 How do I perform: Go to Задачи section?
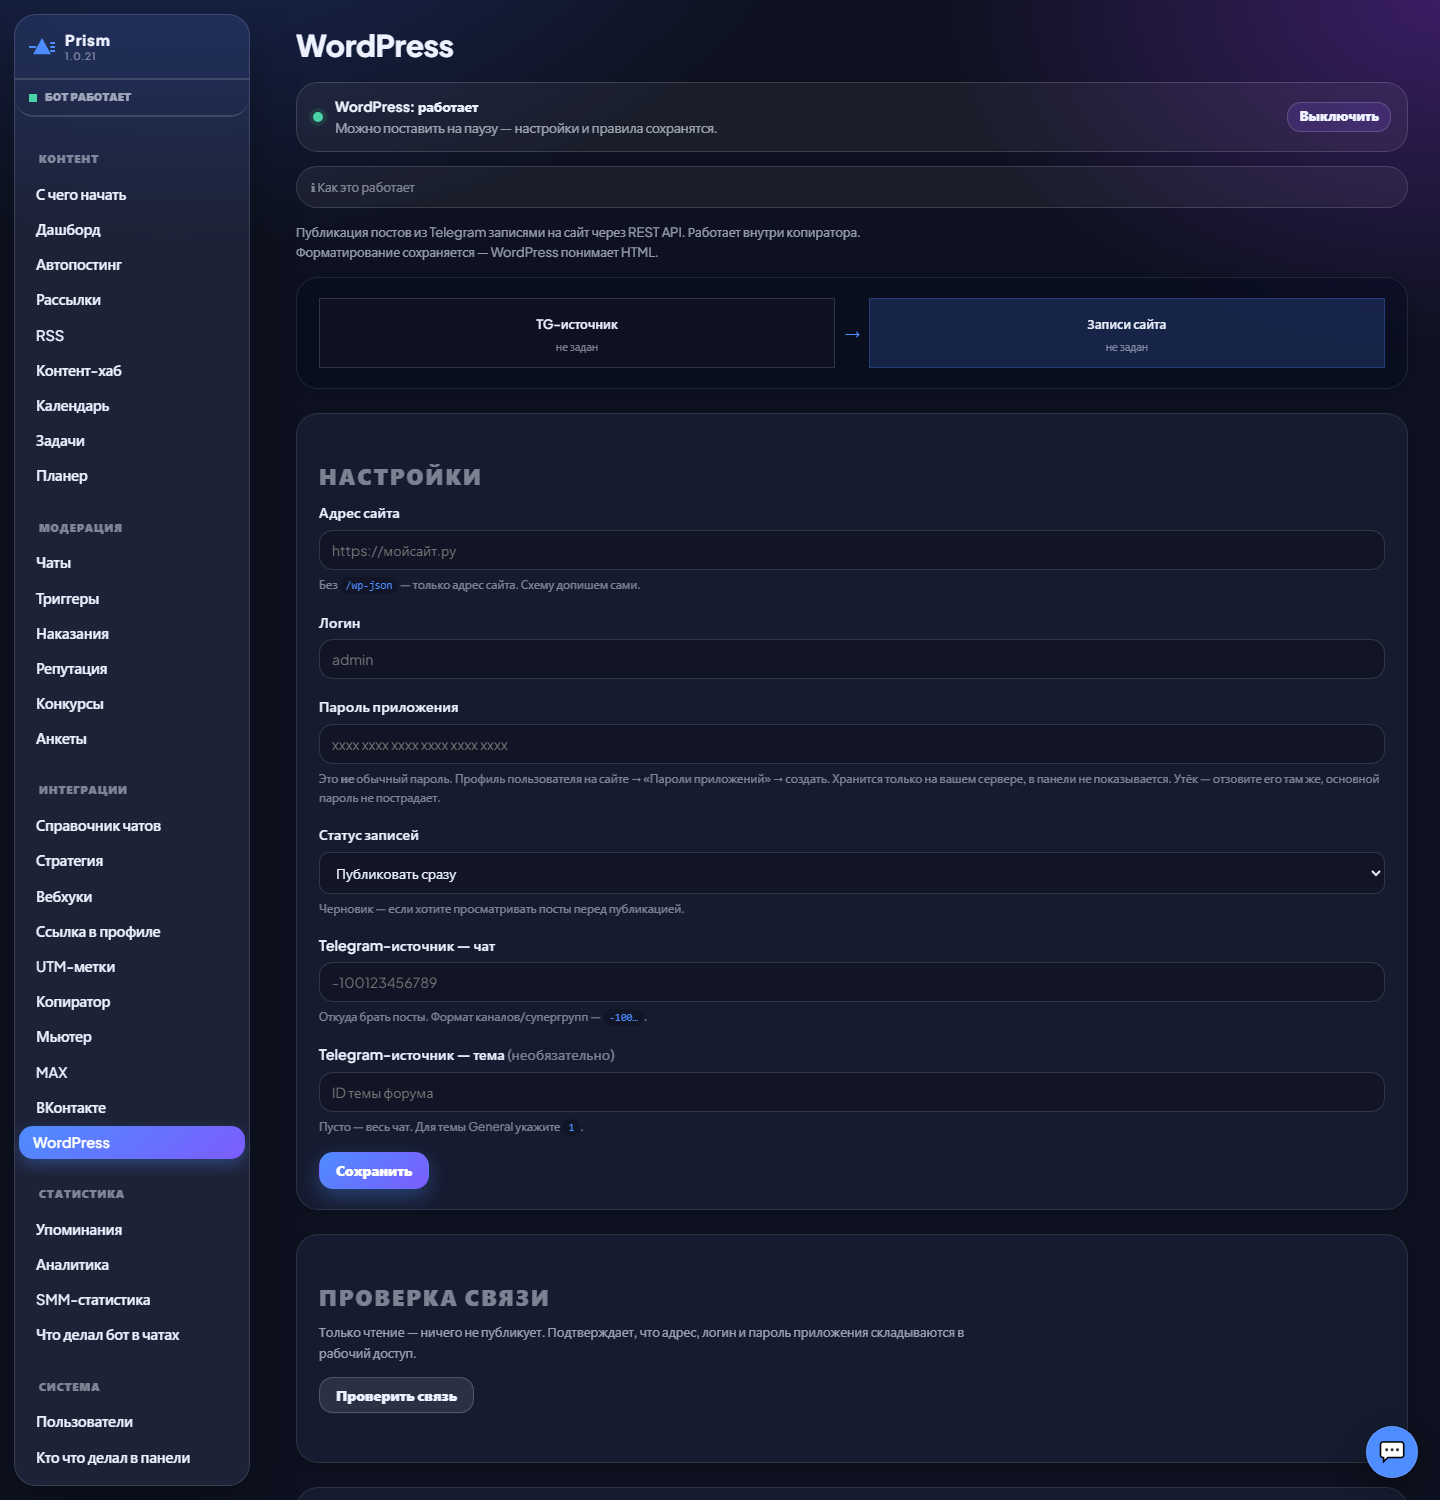[x=60, y=441]
